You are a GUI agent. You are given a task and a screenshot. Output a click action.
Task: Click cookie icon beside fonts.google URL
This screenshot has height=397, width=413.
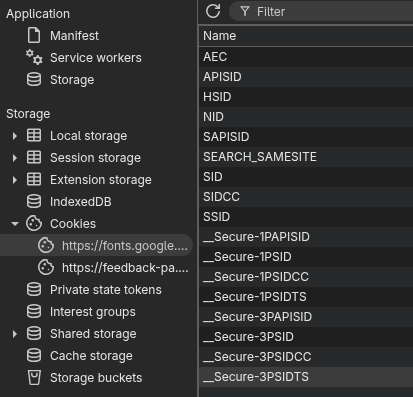point(46,246)
